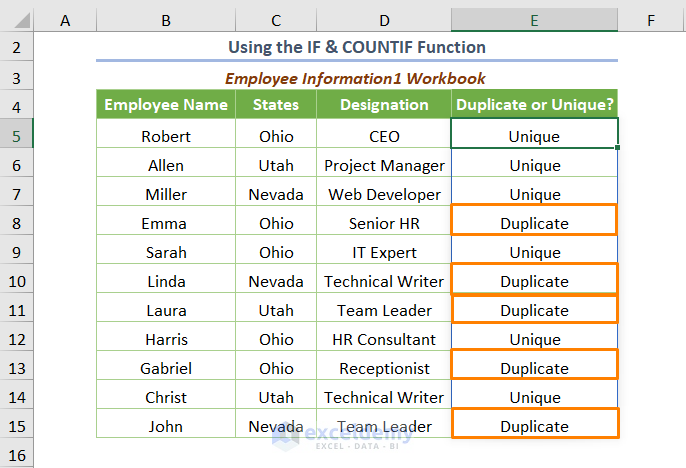
Task: Select the 'Employee Name' header cell
Action: 166,105
